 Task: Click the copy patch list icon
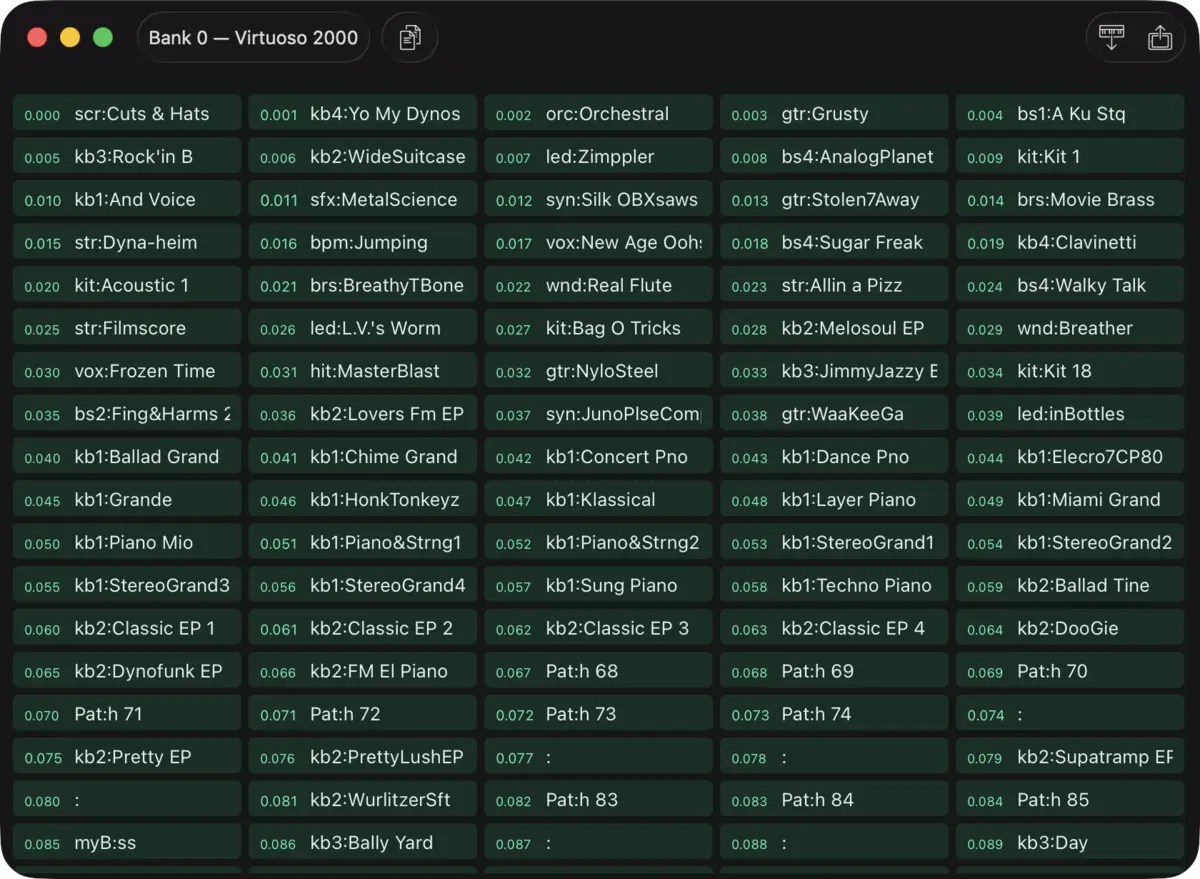click(x=410, y=38)
